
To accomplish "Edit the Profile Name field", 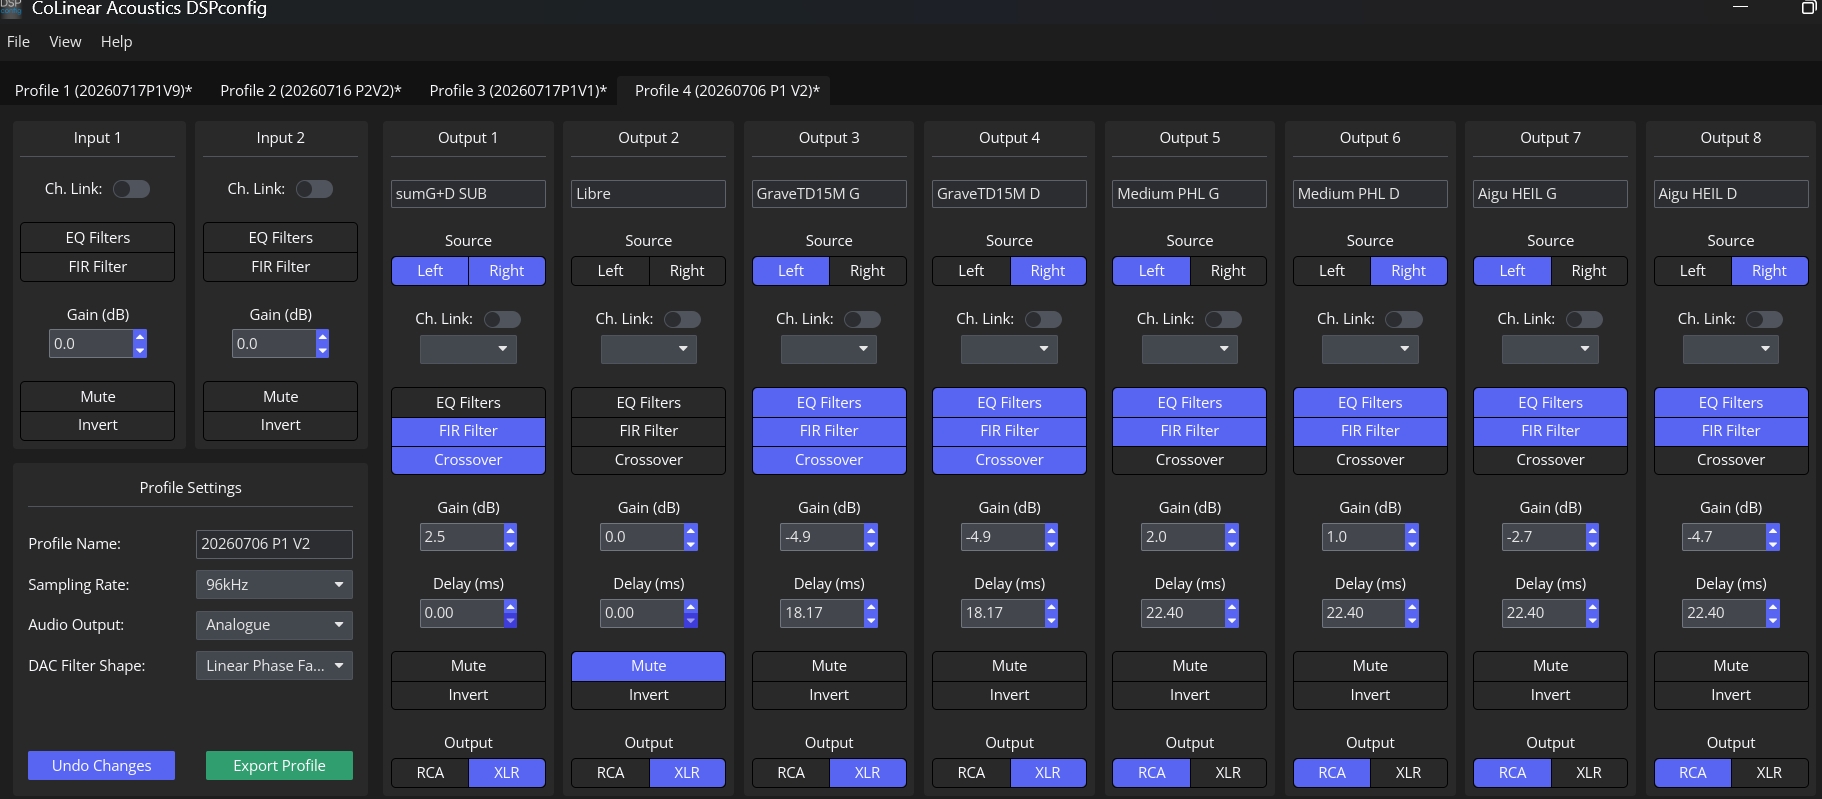I will click(274, 544).
